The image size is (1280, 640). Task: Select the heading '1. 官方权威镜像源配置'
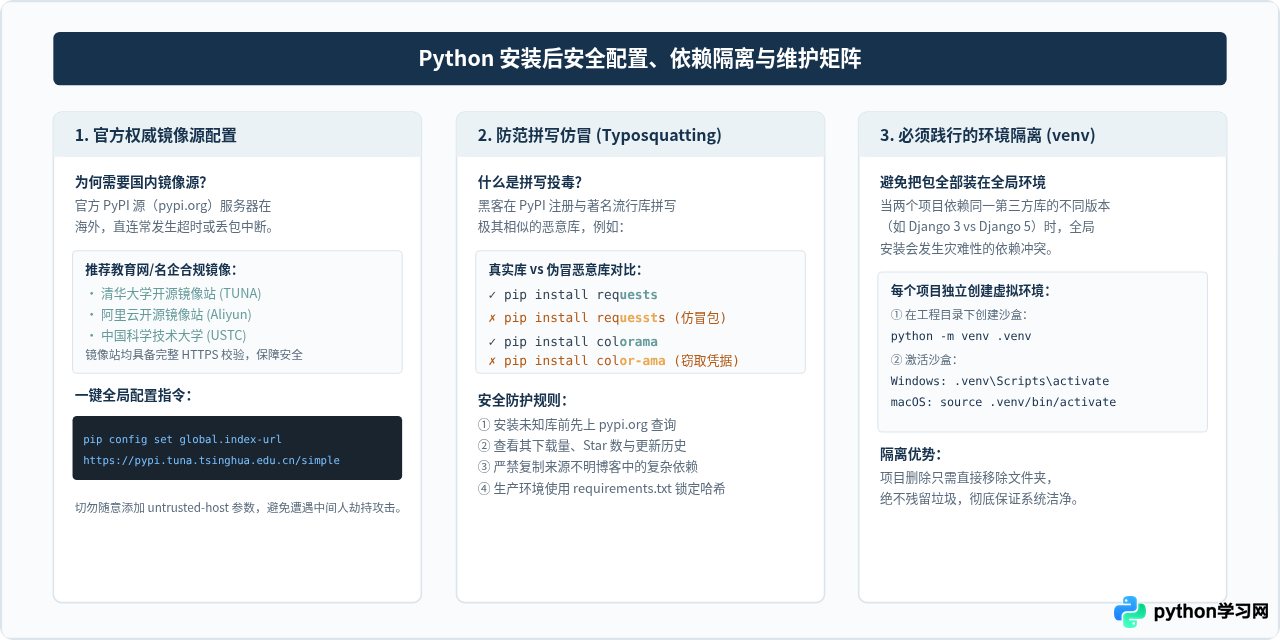(156, 136)
